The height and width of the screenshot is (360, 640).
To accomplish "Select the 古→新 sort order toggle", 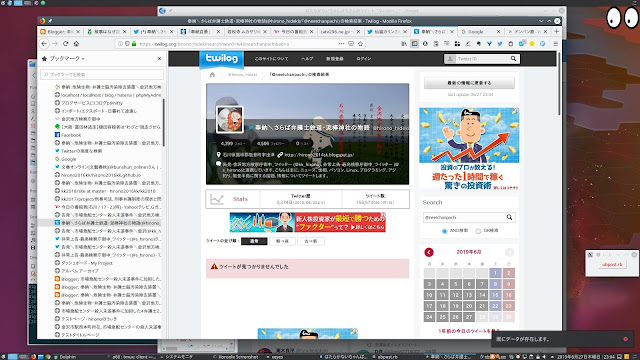I will 311,241.
